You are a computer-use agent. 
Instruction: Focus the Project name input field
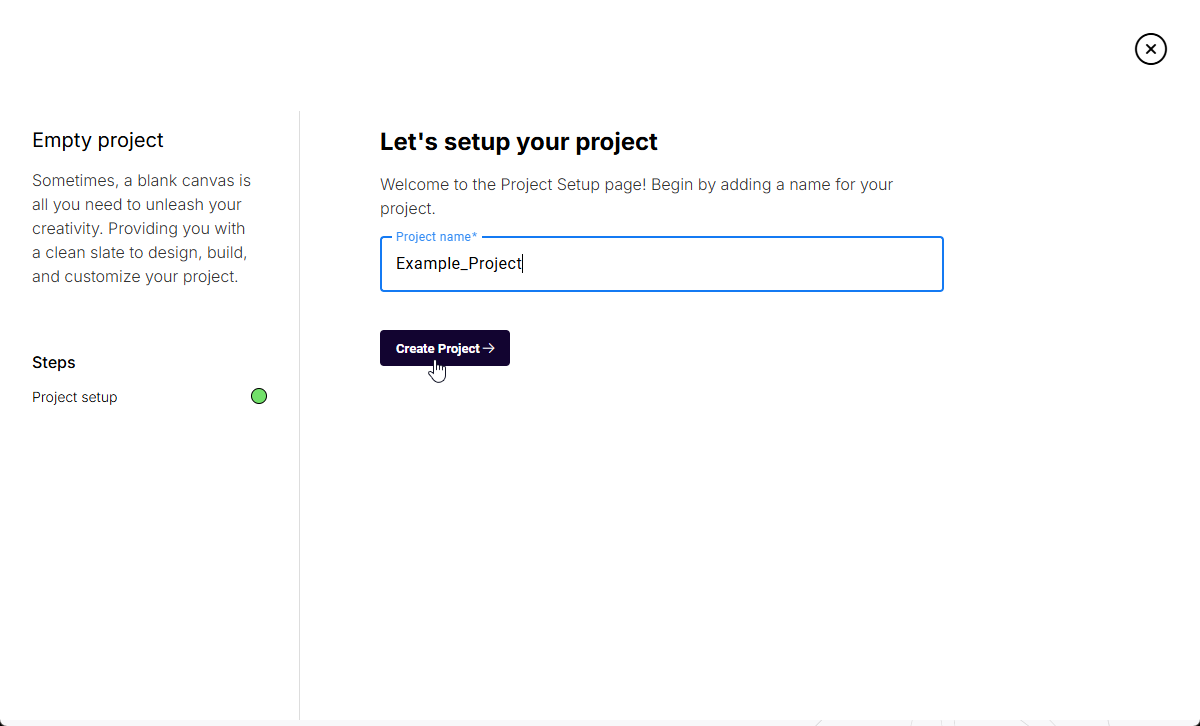pyautogui.click(x=660, y=264)
